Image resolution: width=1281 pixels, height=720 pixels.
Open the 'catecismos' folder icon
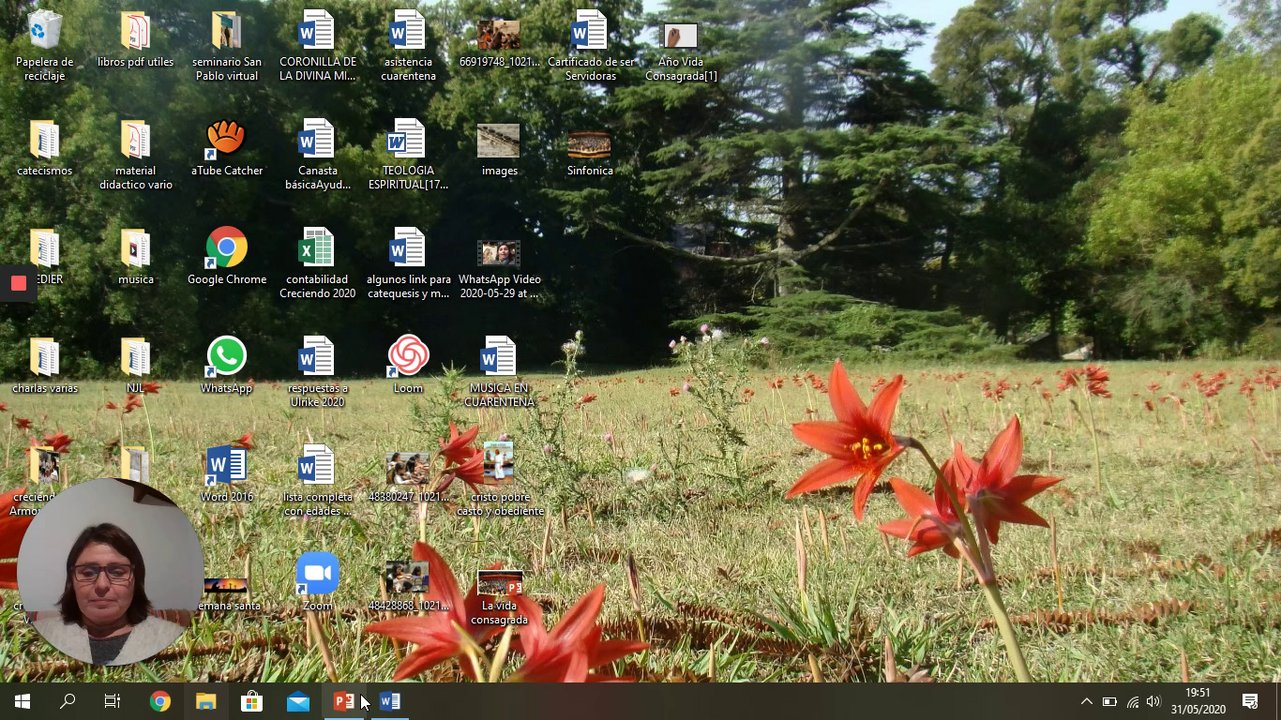point(45,148)
